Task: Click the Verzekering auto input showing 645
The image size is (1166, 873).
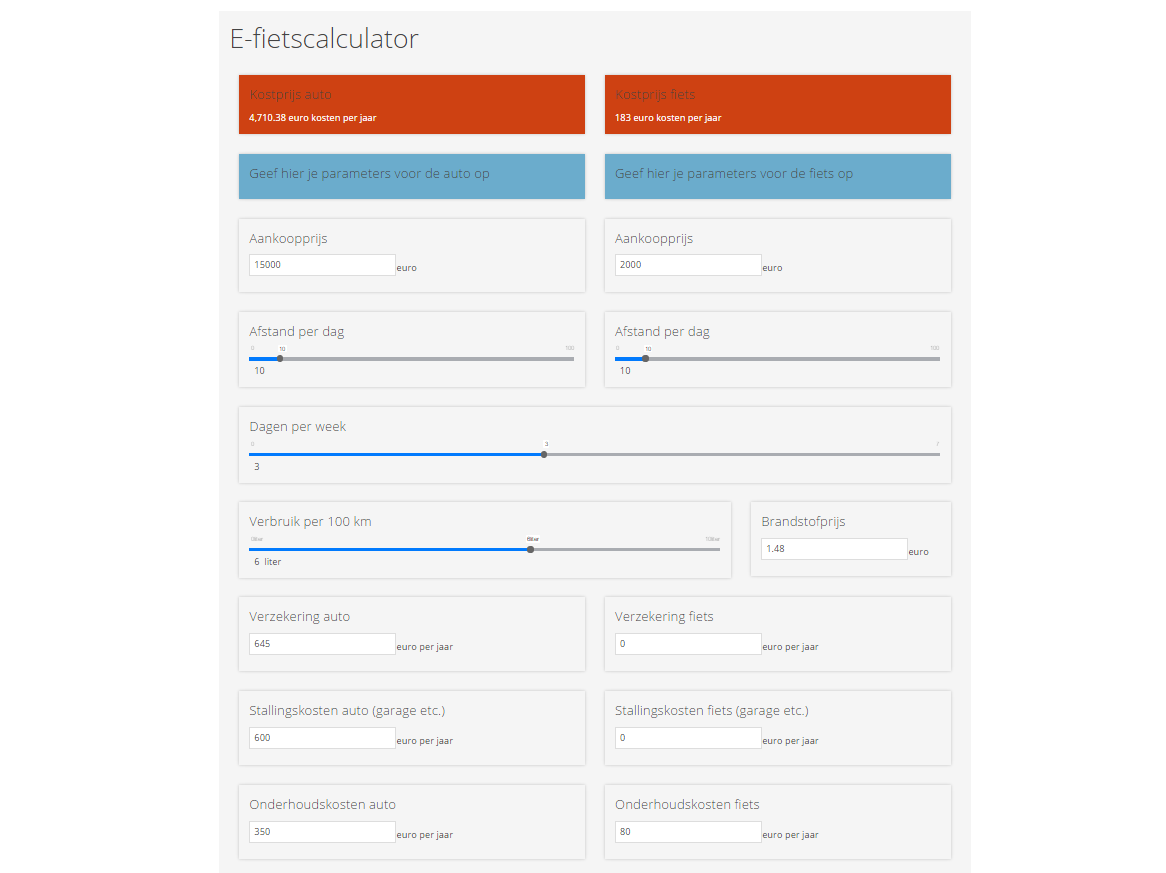Action: click(322, 644)
